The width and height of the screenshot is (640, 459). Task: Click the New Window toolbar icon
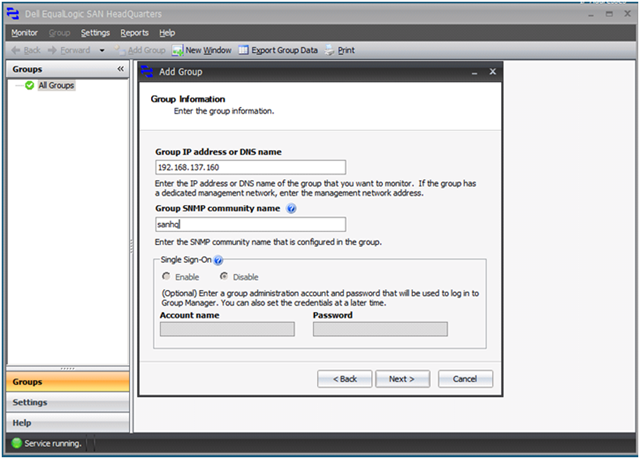pos(177,50)
